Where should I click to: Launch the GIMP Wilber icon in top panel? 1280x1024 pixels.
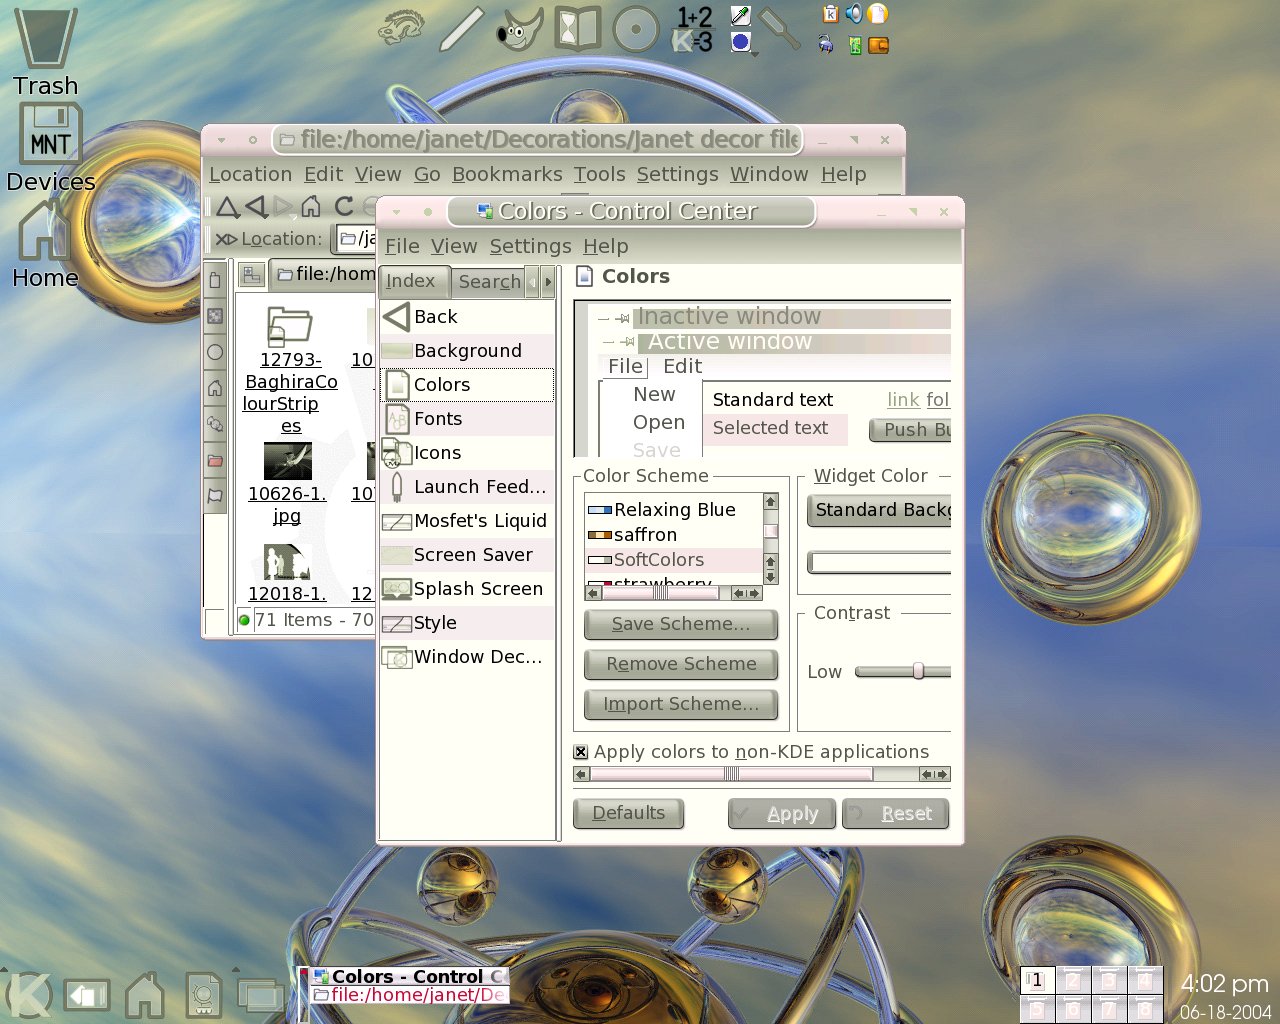(x=518, y=29)
